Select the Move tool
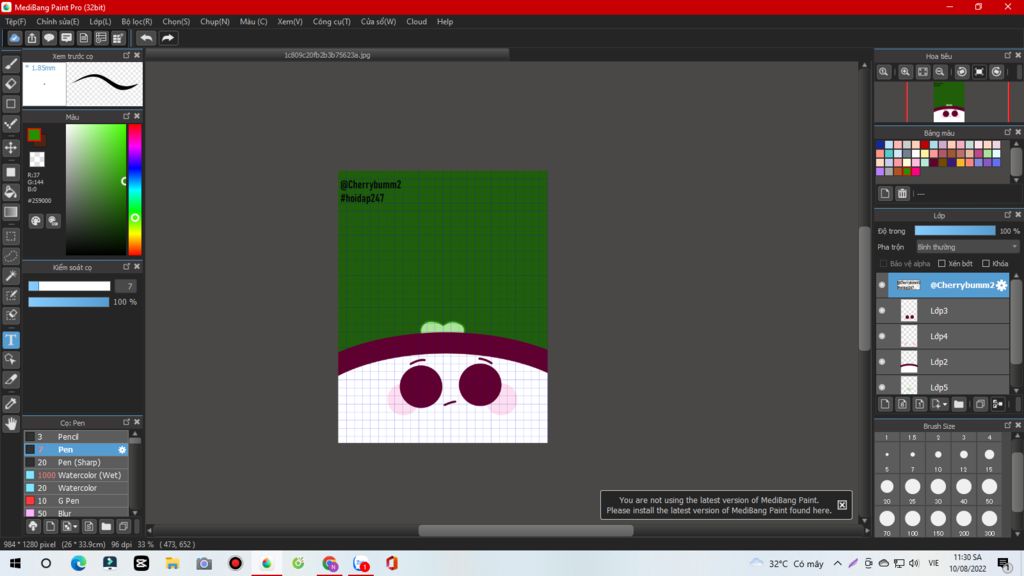Screen dimensions: 1024x576 coord(11,148)
